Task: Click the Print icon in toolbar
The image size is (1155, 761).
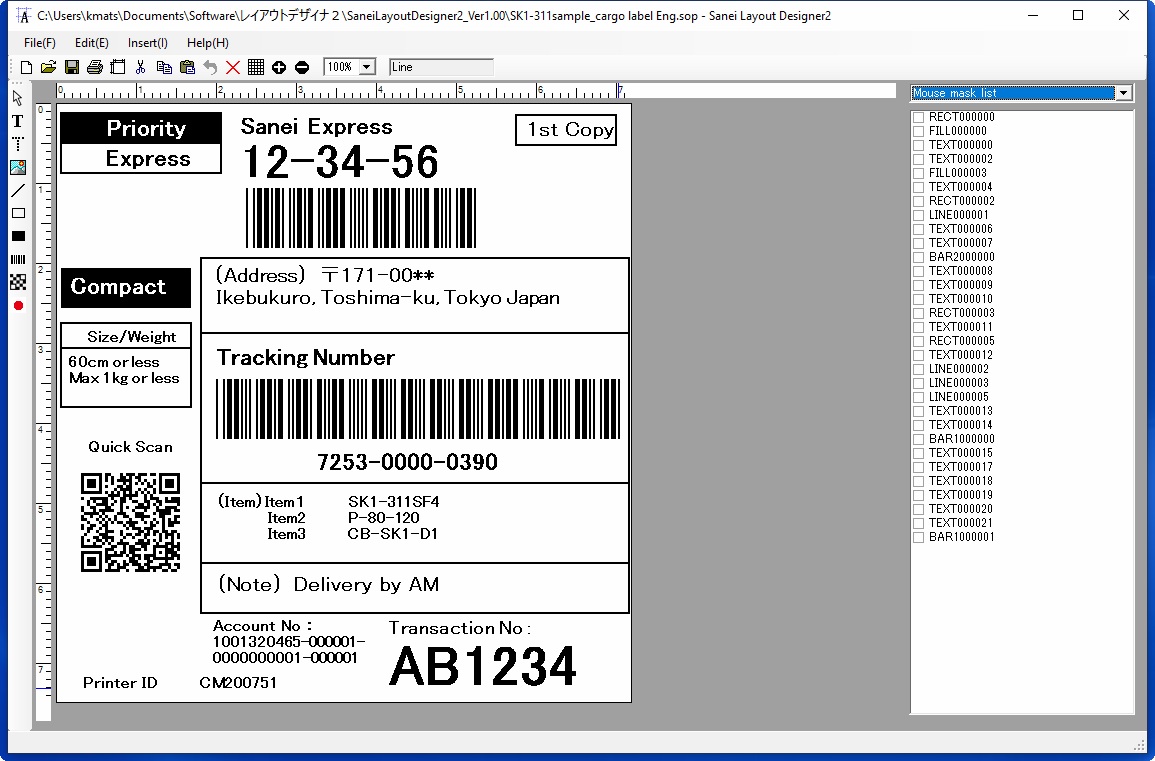Action: pos(94,67)
